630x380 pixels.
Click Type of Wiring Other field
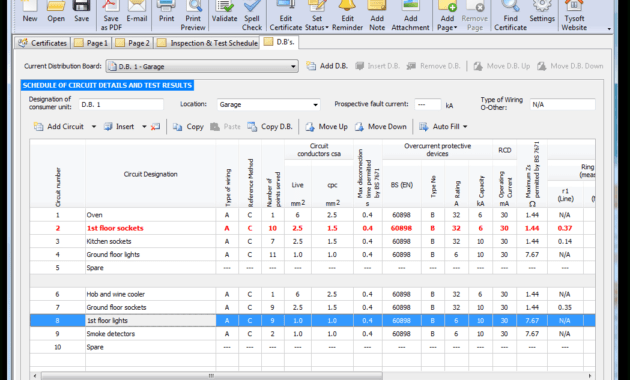pos(562,104)
